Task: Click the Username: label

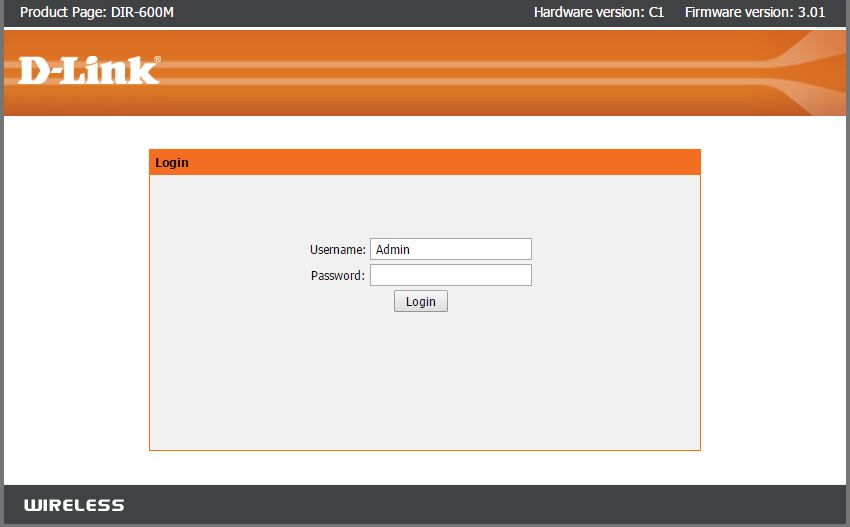Action: click(x=338, y=249)
